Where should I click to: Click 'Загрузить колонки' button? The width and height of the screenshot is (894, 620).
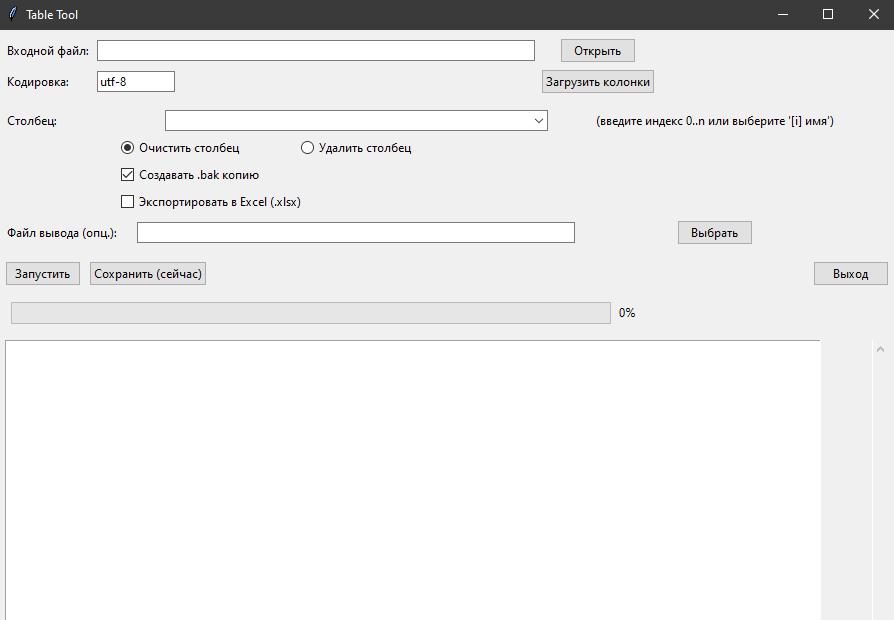coord(598,82)
